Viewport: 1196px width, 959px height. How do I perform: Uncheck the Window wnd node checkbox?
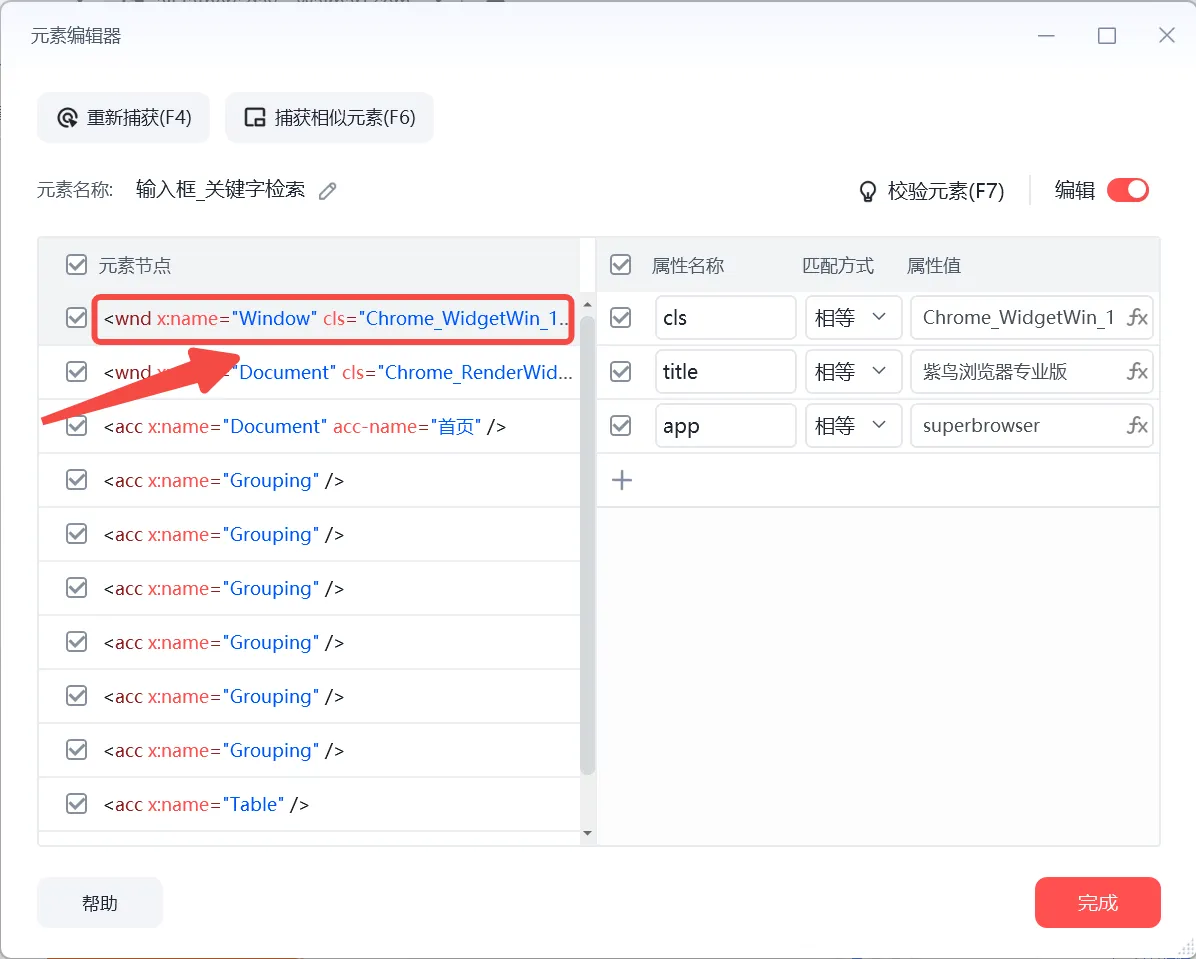click(76, 317)
